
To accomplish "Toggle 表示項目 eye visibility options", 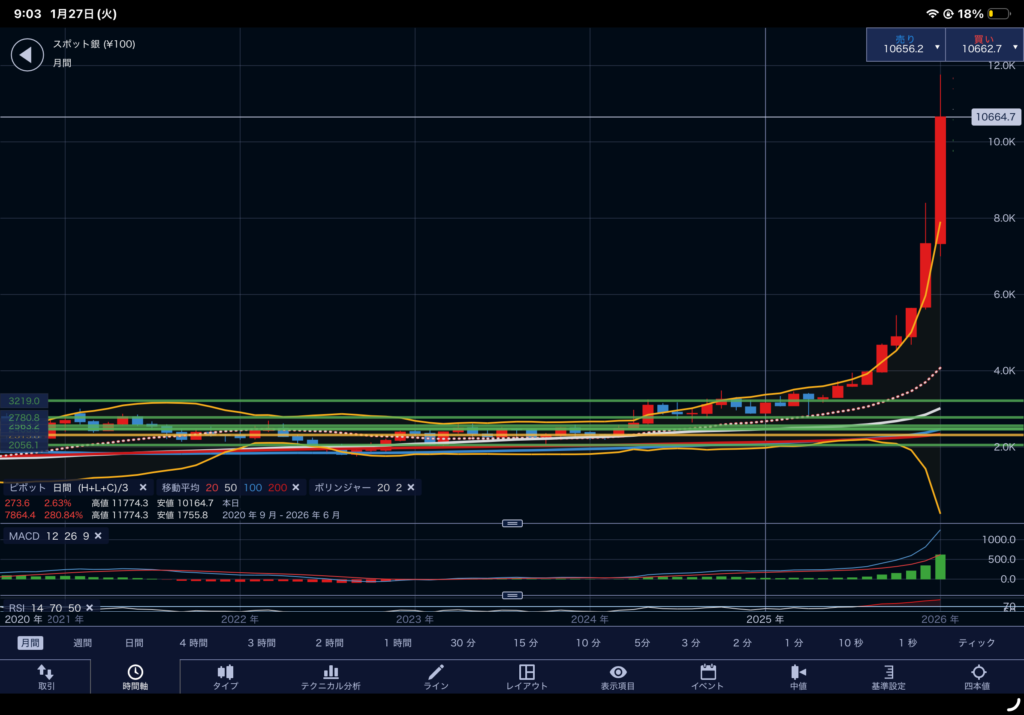I will click(618, 677).
